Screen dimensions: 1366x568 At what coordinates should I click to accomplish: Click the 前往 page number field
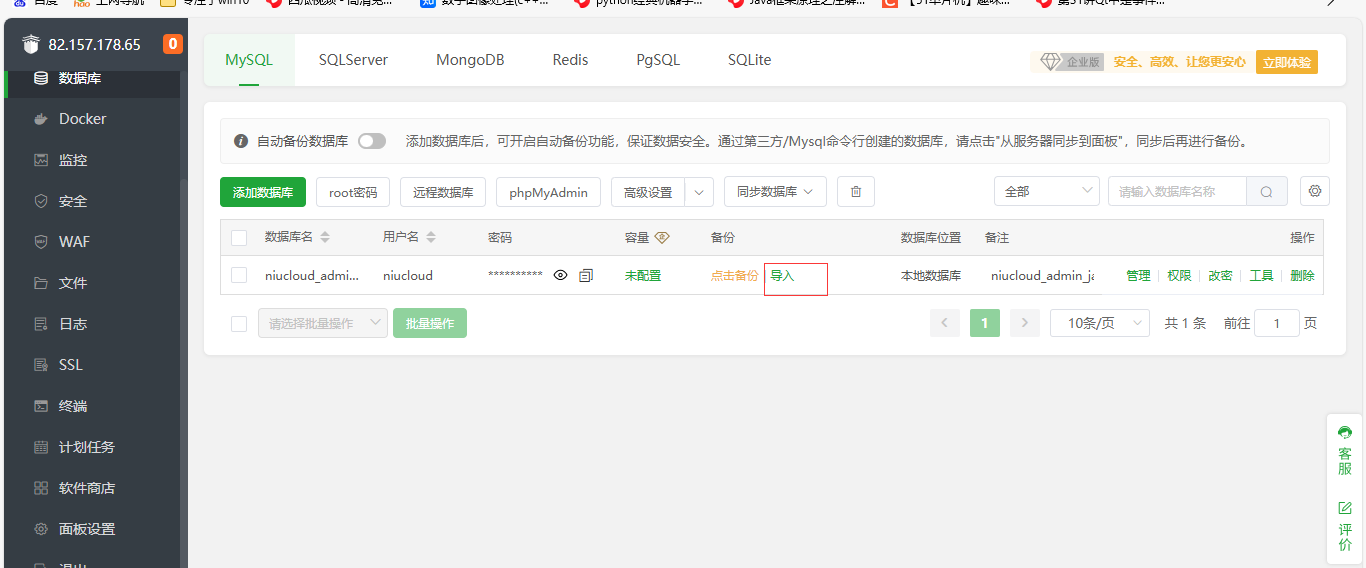1277,323
